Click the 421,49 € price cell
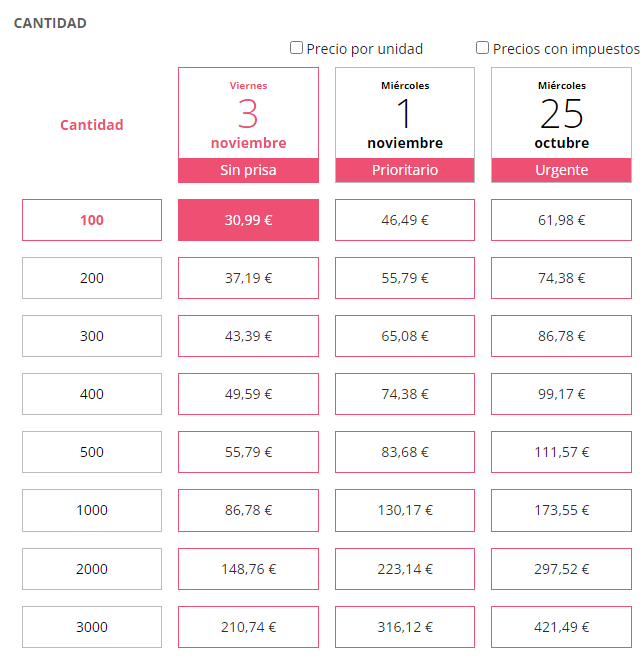This screenshot has height=658, width=640. [x=561, y=627]
